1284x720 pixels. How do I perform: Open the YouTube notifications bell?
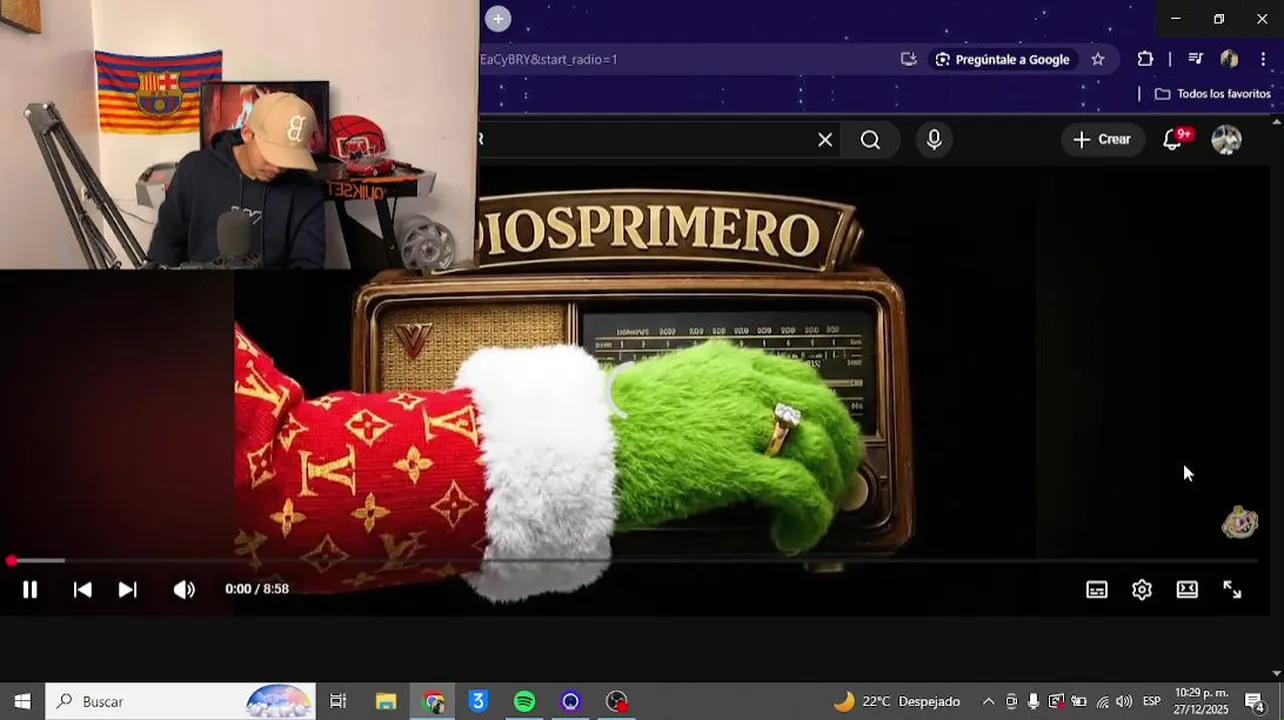click(x=1174, y=140)
